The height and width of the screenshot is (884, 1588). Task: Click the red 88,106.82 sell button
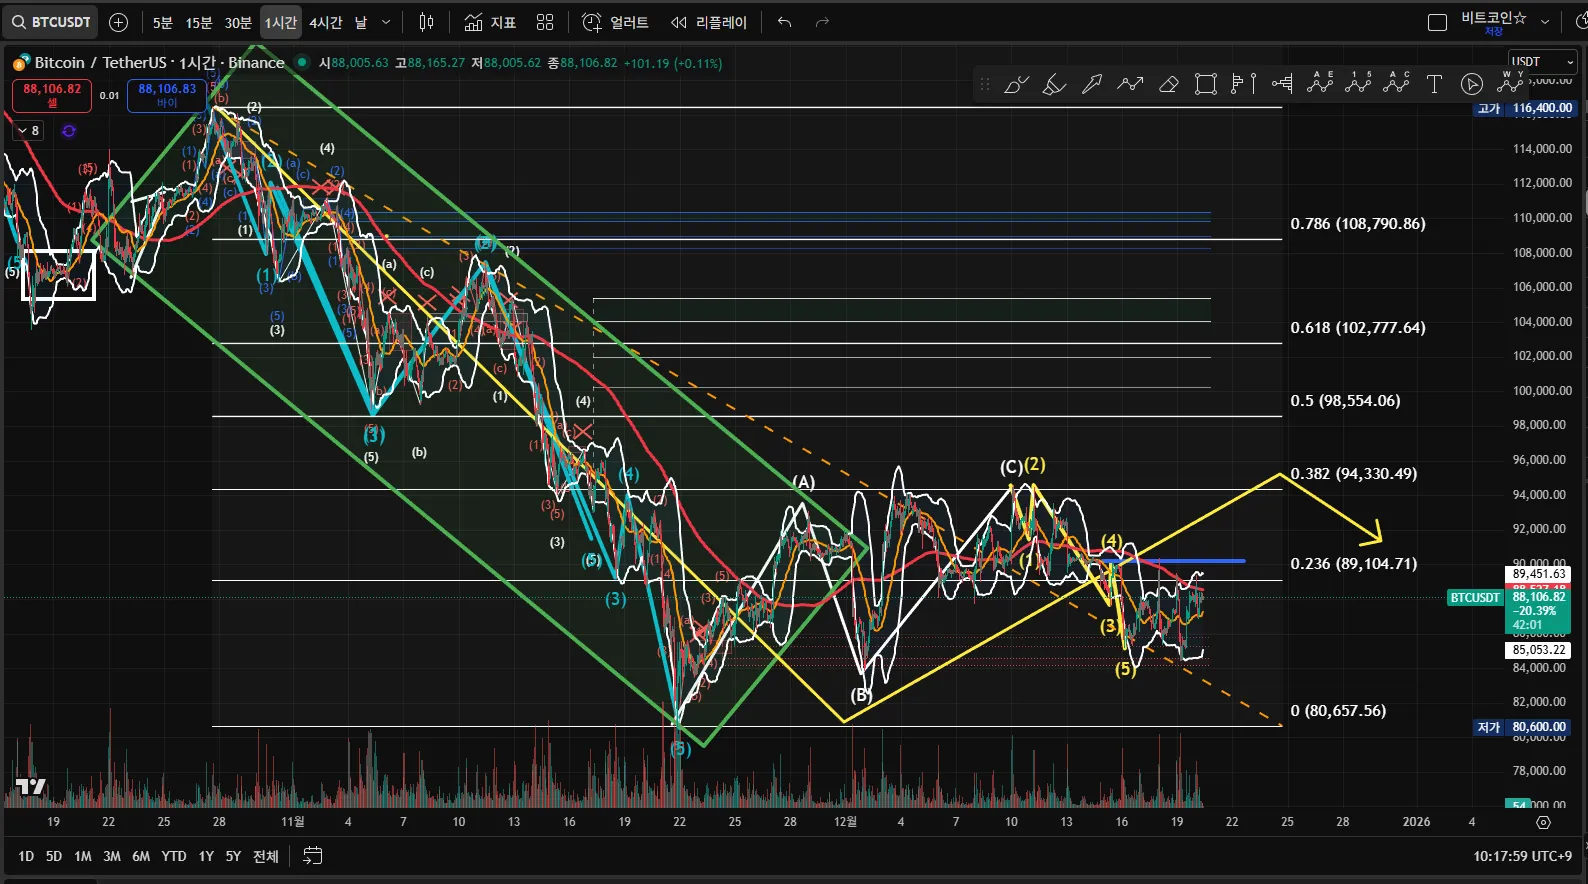coord(52,95)
